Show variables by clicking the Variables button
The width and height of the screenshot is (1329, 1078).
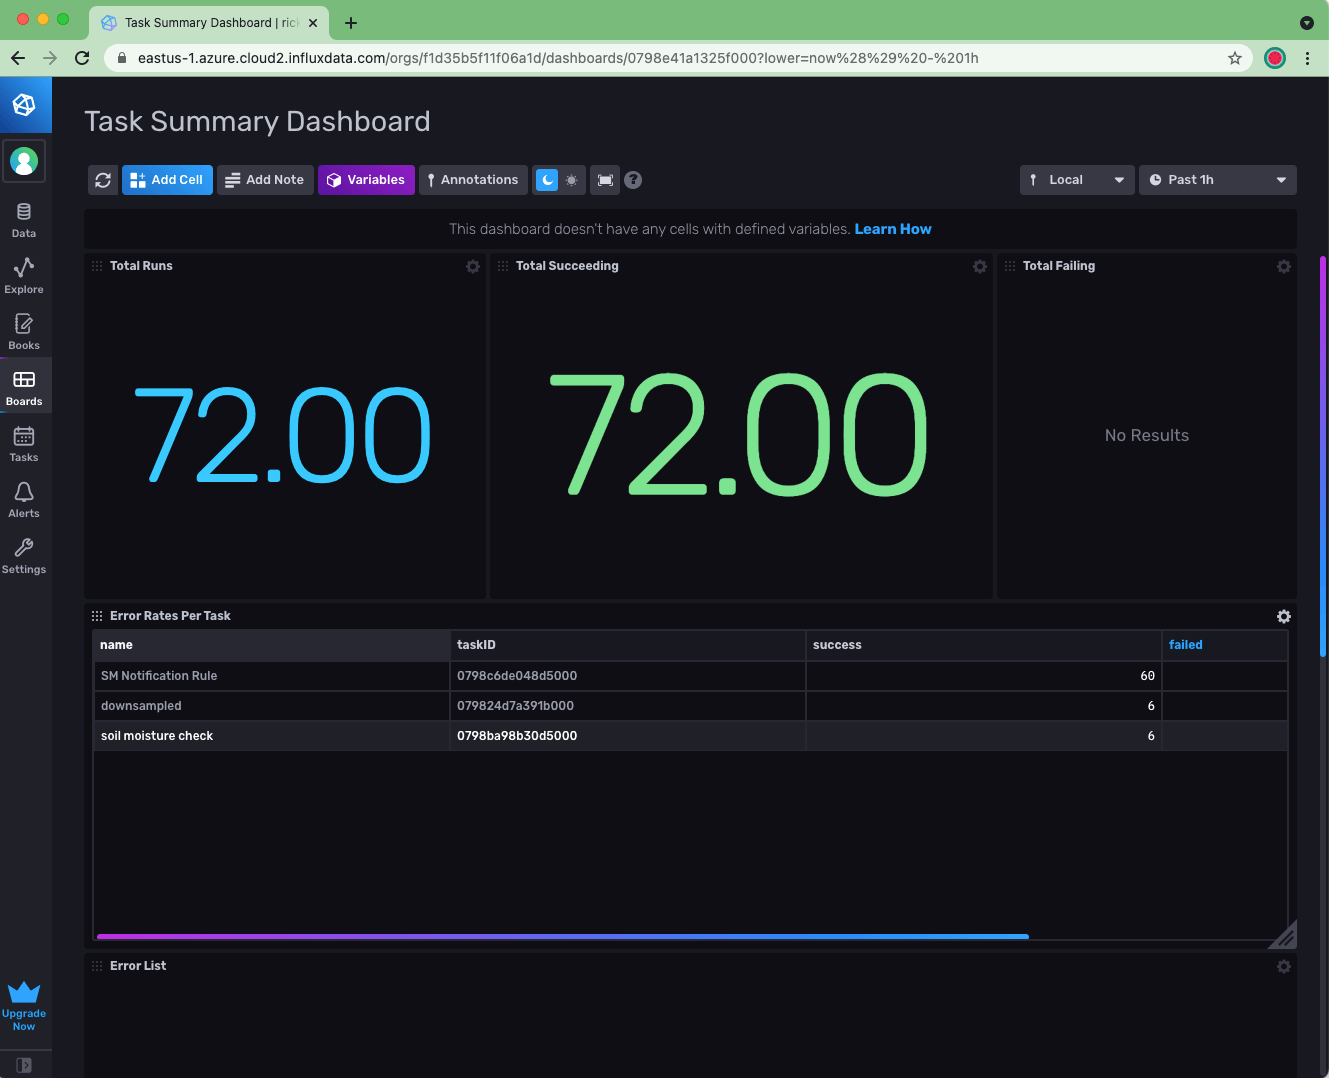(x=366, y=179)
